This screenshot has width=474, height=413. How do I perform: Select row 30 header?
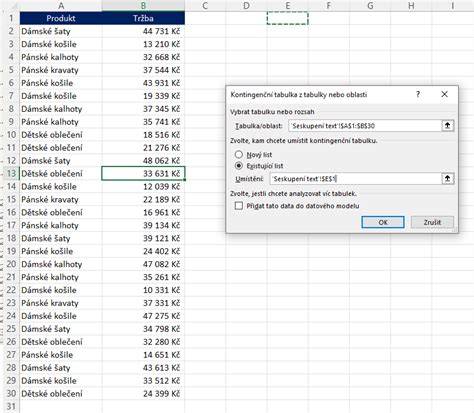pos(11,393)
